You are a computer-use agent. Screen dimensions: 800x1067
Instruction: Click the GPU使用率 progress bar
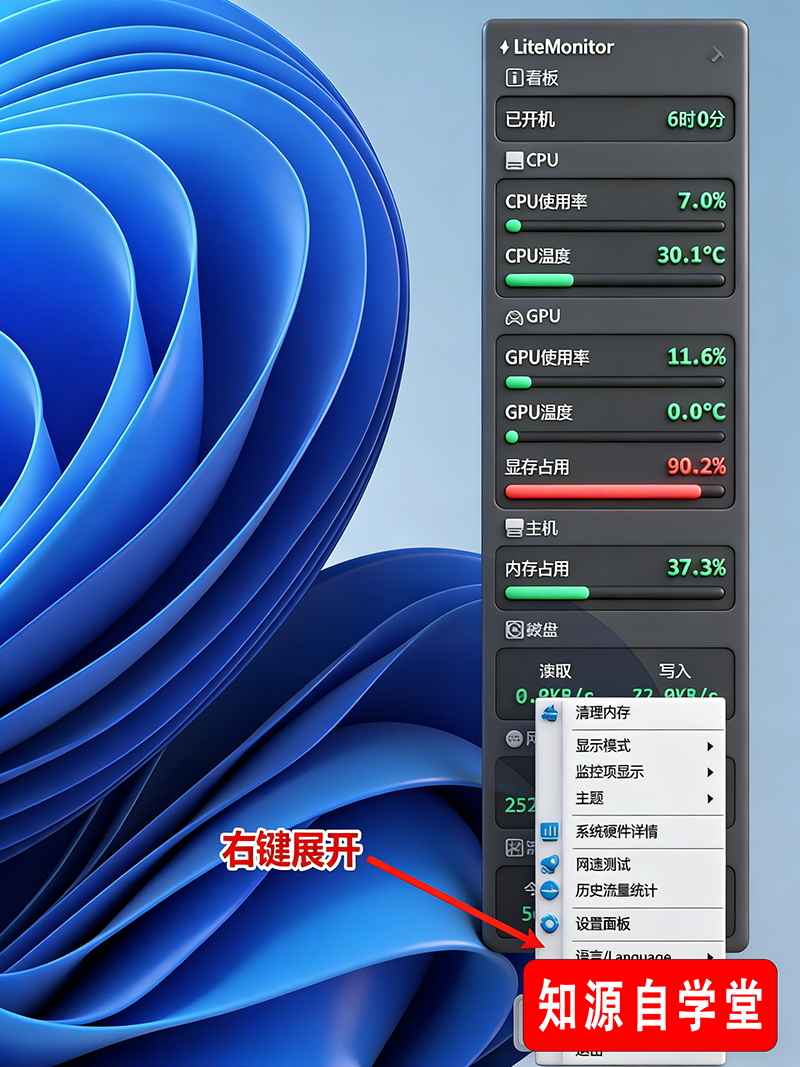tap(615, 382)
